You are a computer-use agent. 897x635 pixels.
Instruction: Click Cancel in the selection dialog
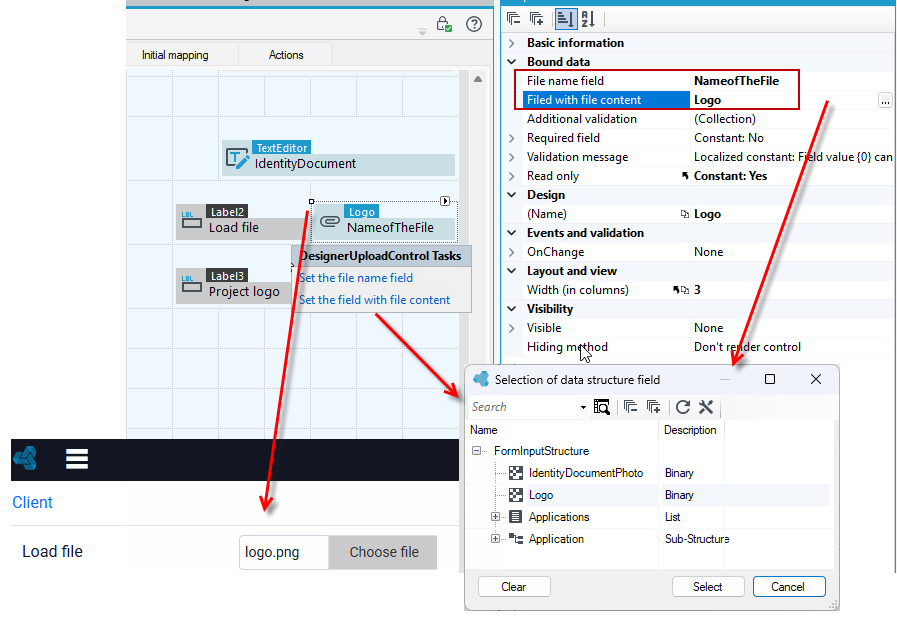click(788, 586)
